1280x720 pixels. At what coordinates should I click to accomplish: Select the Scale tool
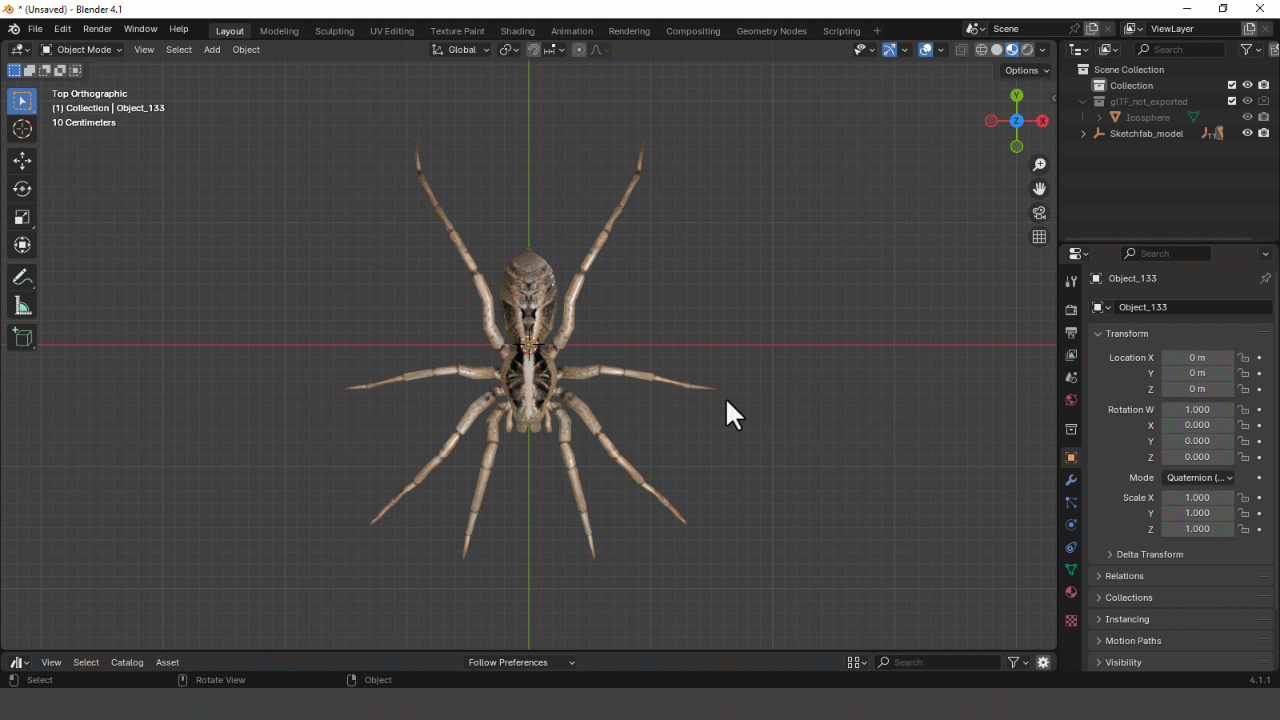(22, 217)
